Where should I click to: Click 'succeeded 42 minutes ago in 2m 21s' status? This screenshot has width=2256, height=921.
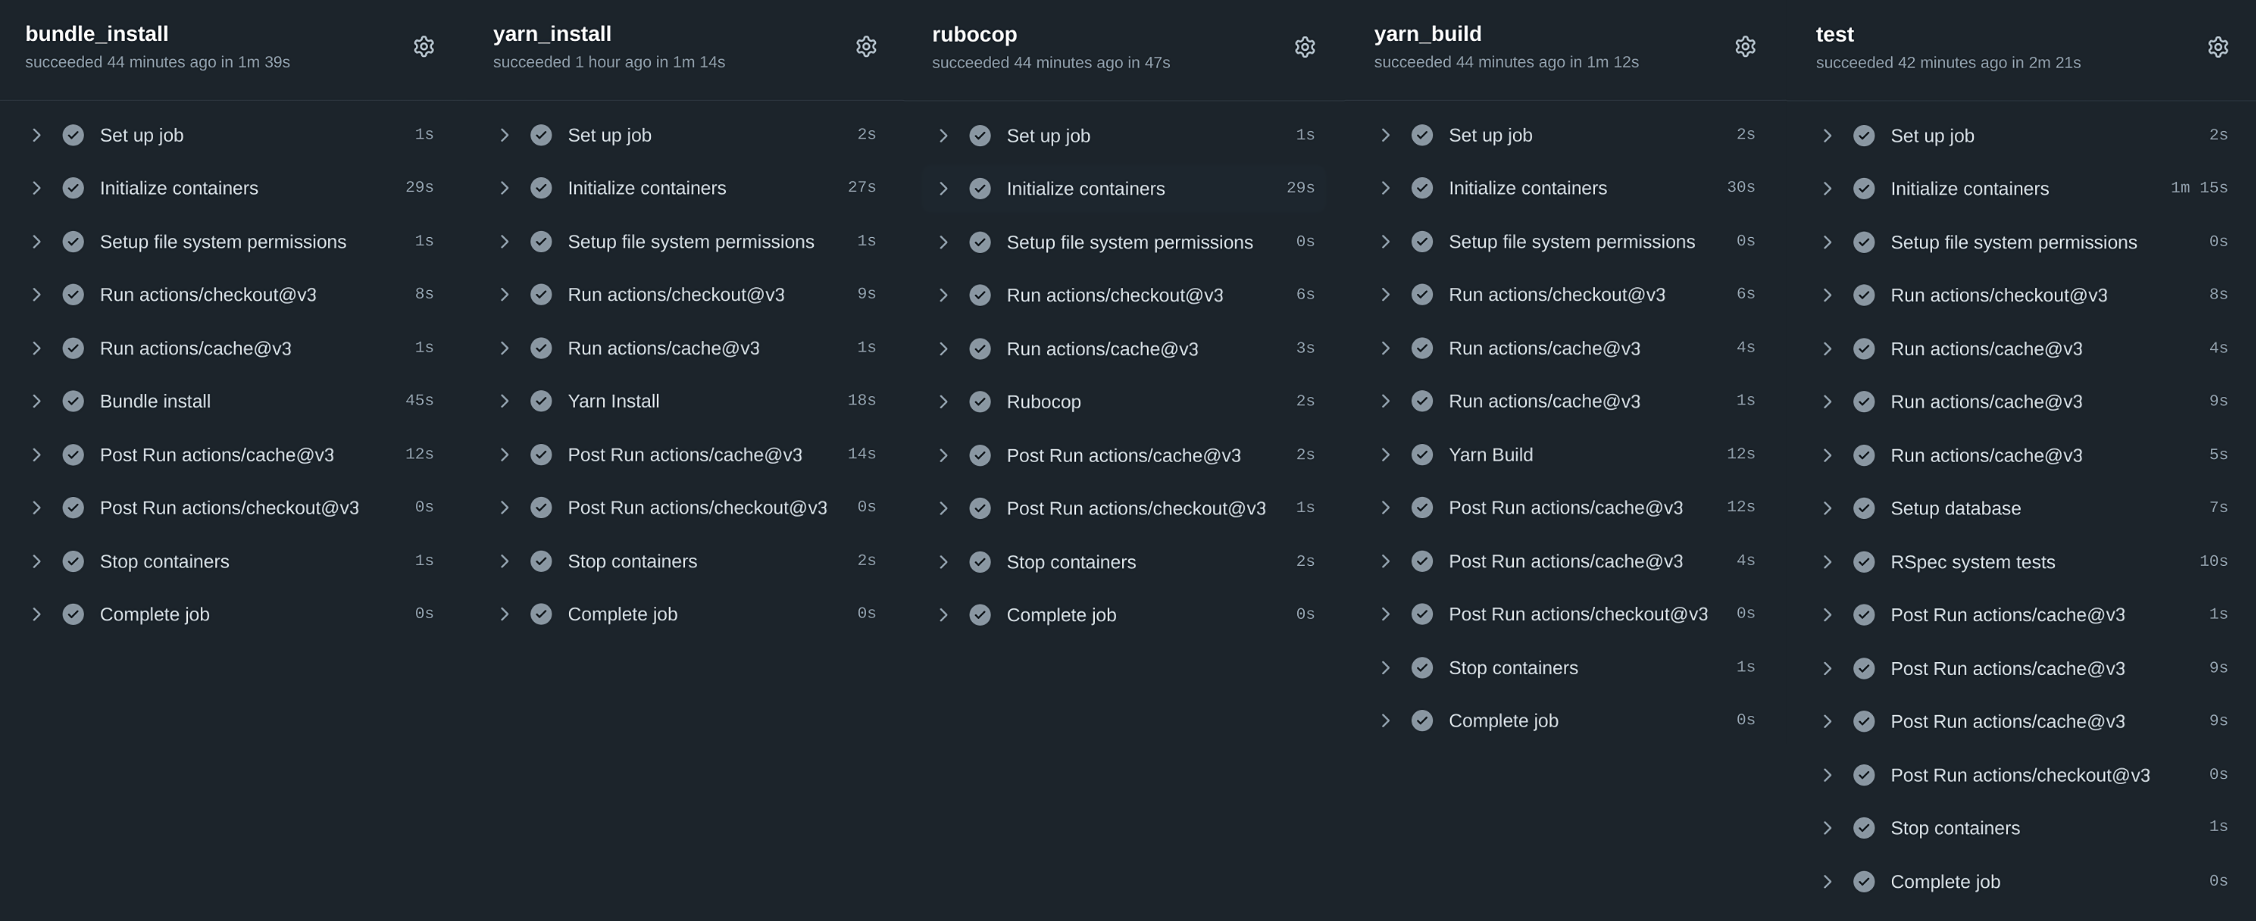point(1948,62)
